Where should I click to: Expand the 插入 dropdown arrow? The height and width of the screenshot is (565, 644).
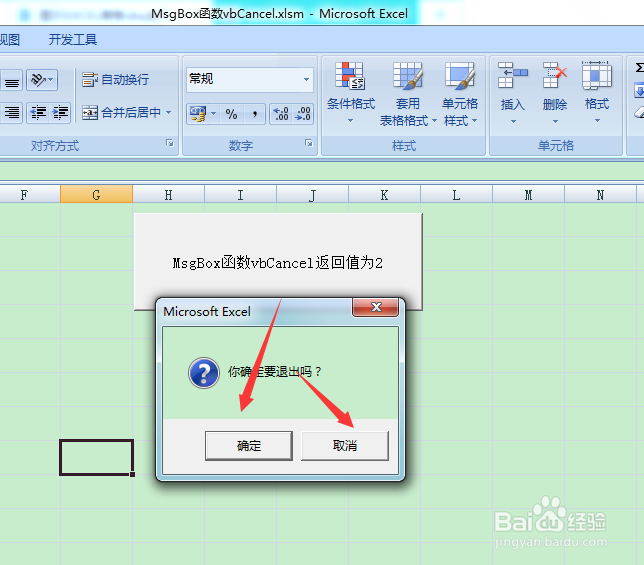513,122
